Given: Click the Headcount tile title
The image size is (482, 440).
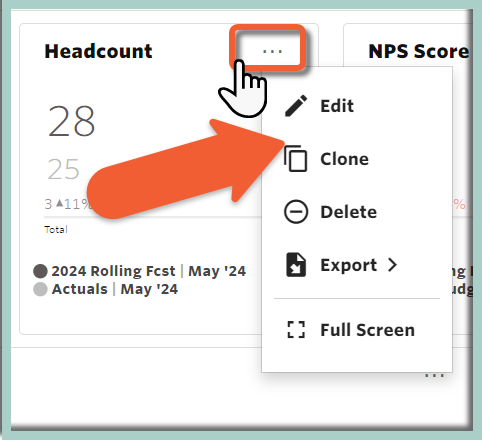Looking at the screenshot, I should [x=98, y=51].
